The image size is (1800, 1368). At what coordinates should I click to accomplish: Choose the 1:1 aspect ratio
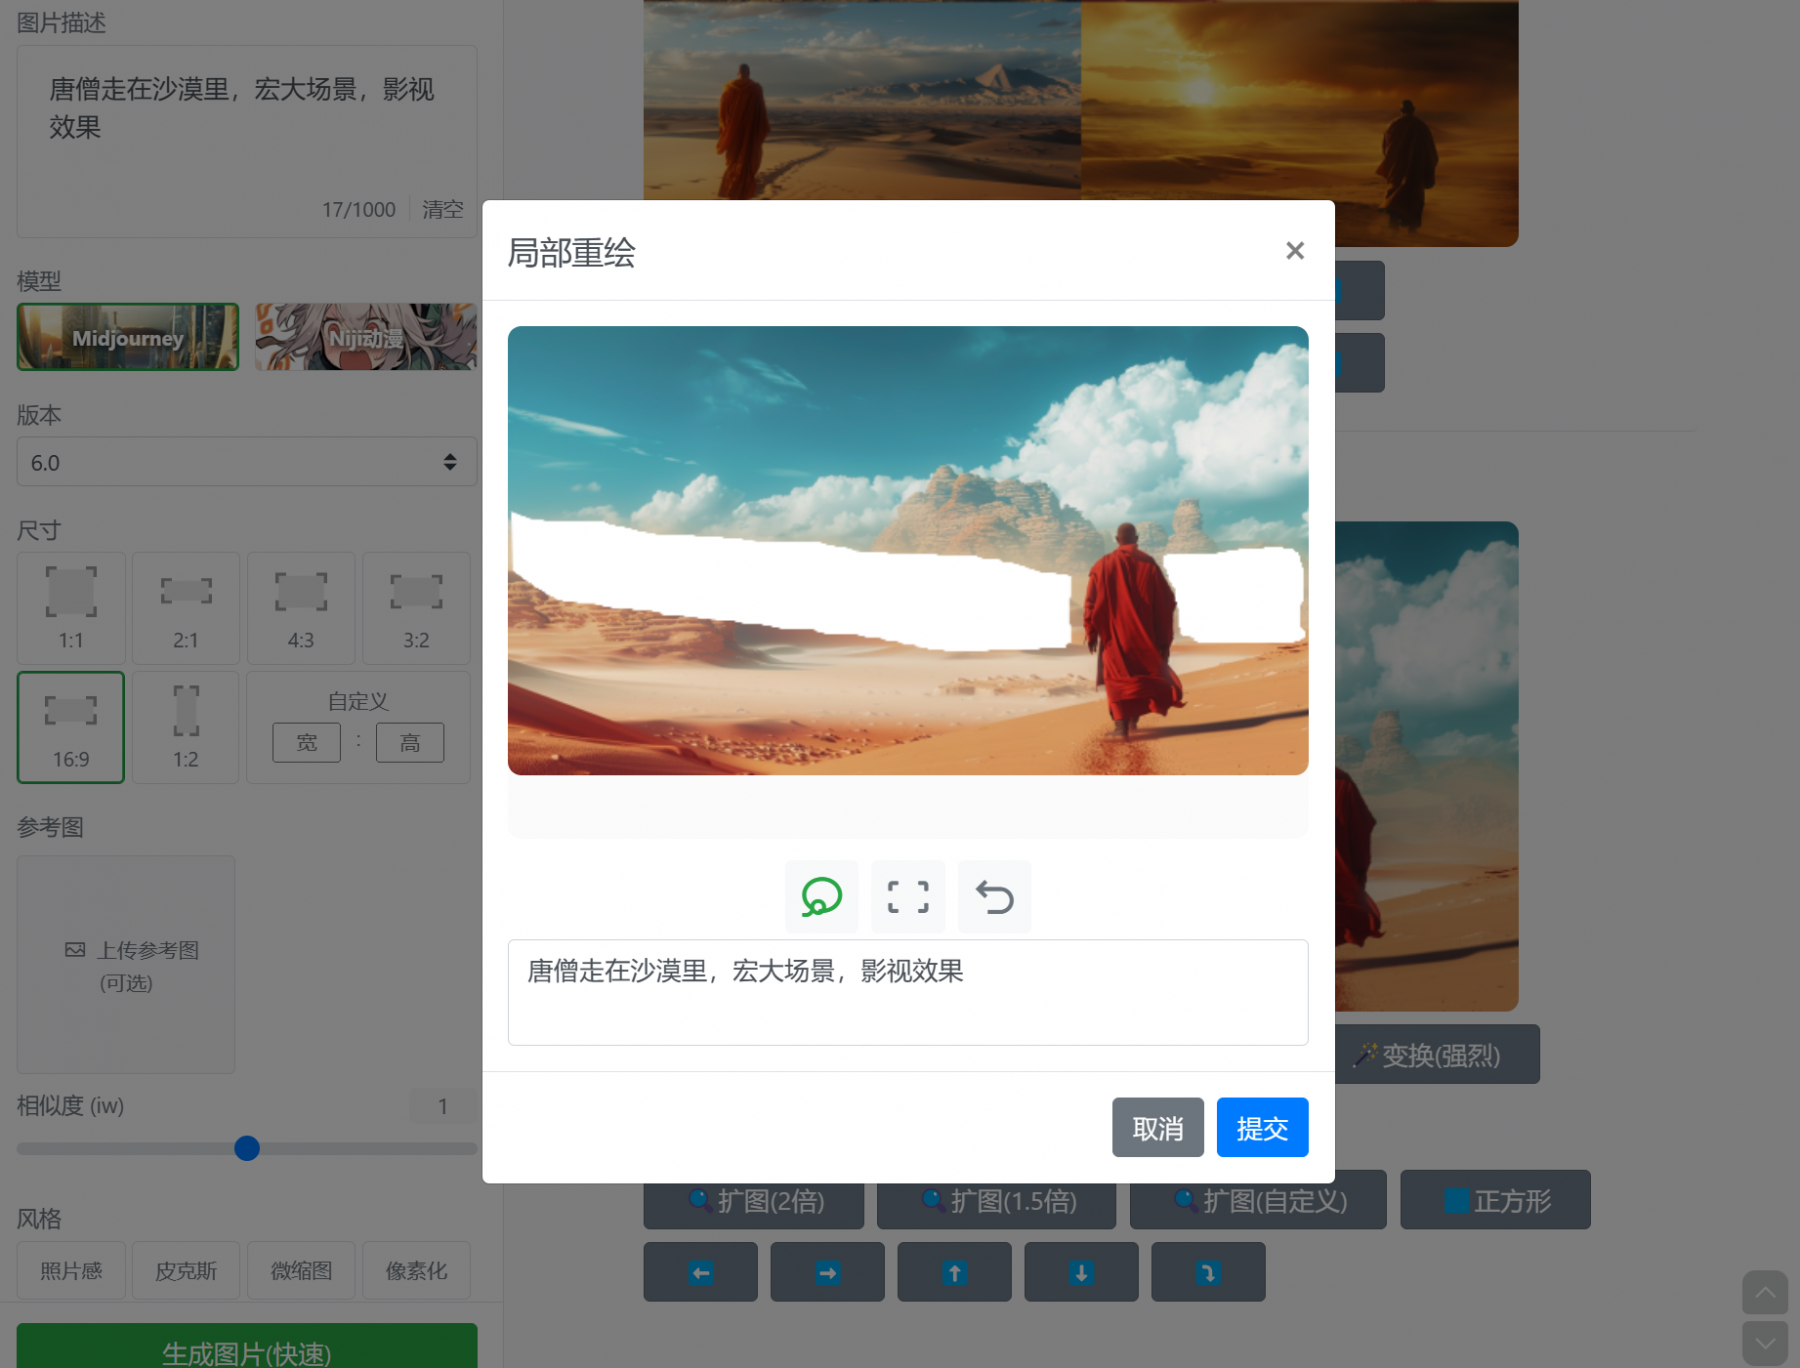[71, 608]
